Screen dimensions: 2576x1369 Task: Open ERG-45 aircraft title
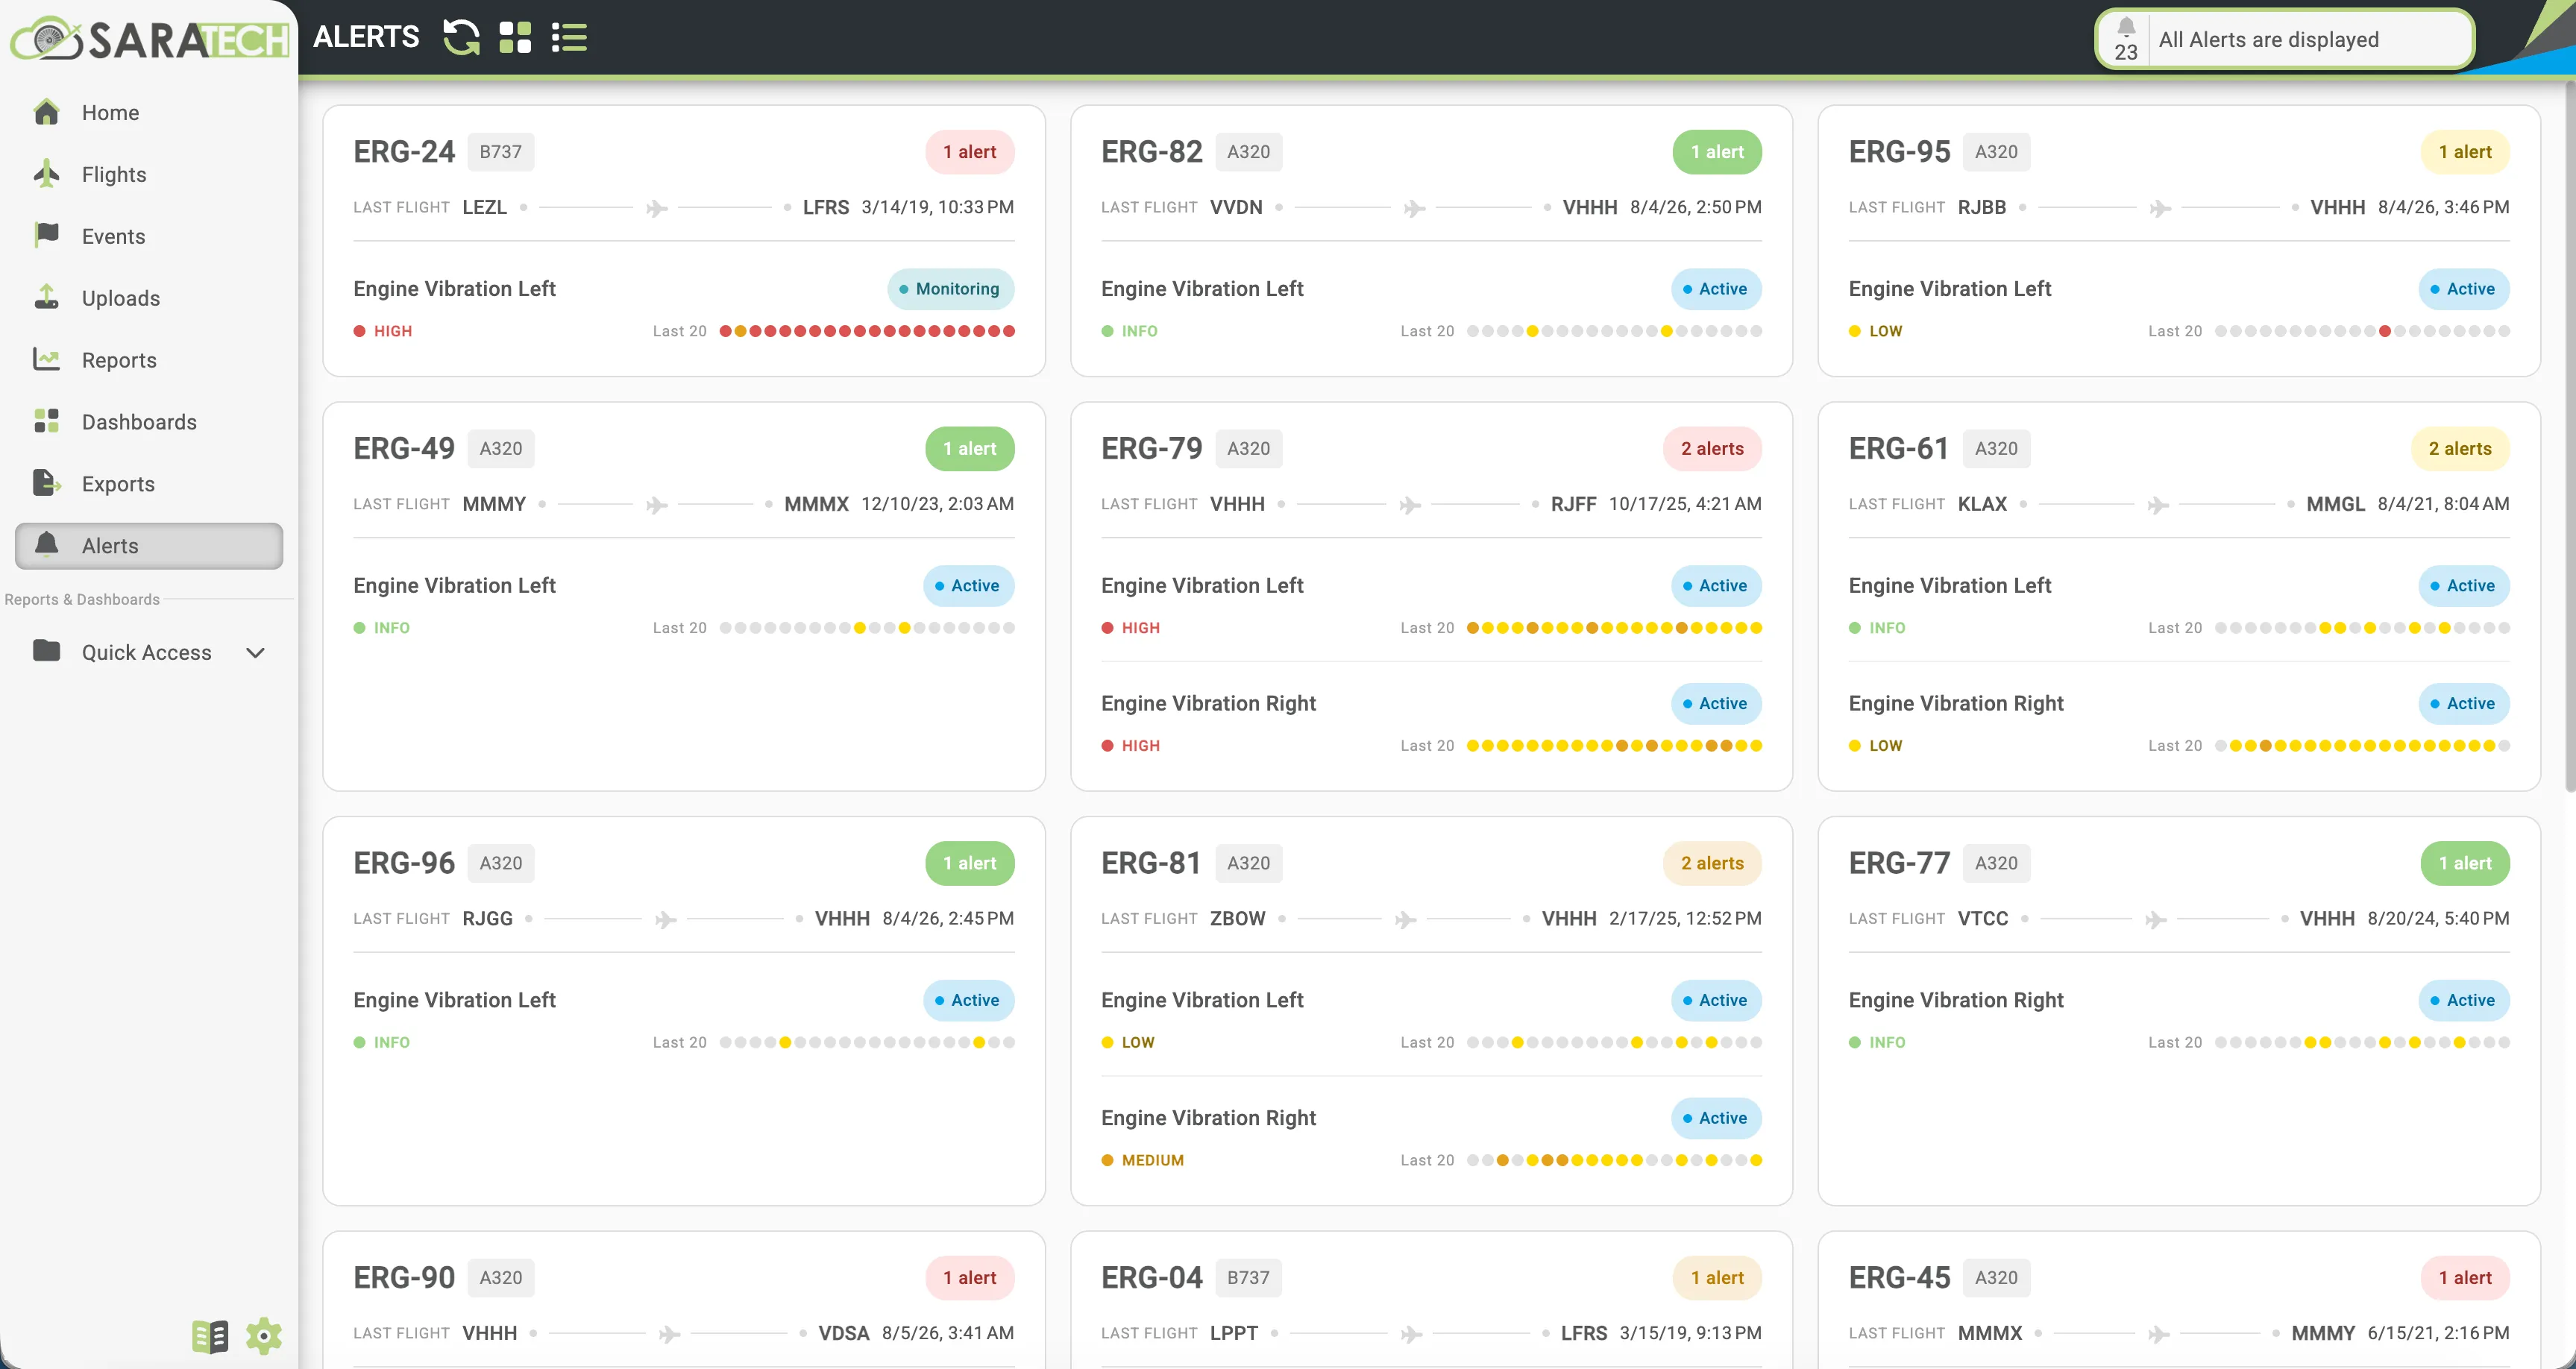coord(1899,1278)
